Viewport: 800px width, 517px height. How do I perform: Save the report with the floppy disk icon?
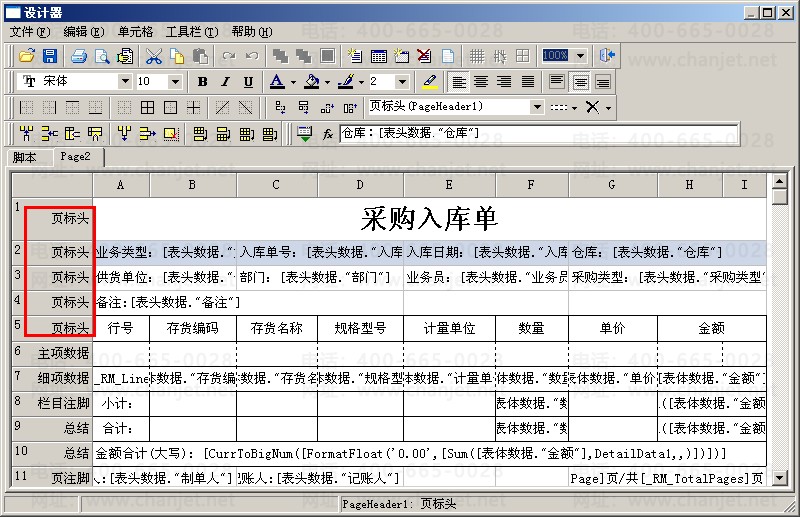(49, 56)
